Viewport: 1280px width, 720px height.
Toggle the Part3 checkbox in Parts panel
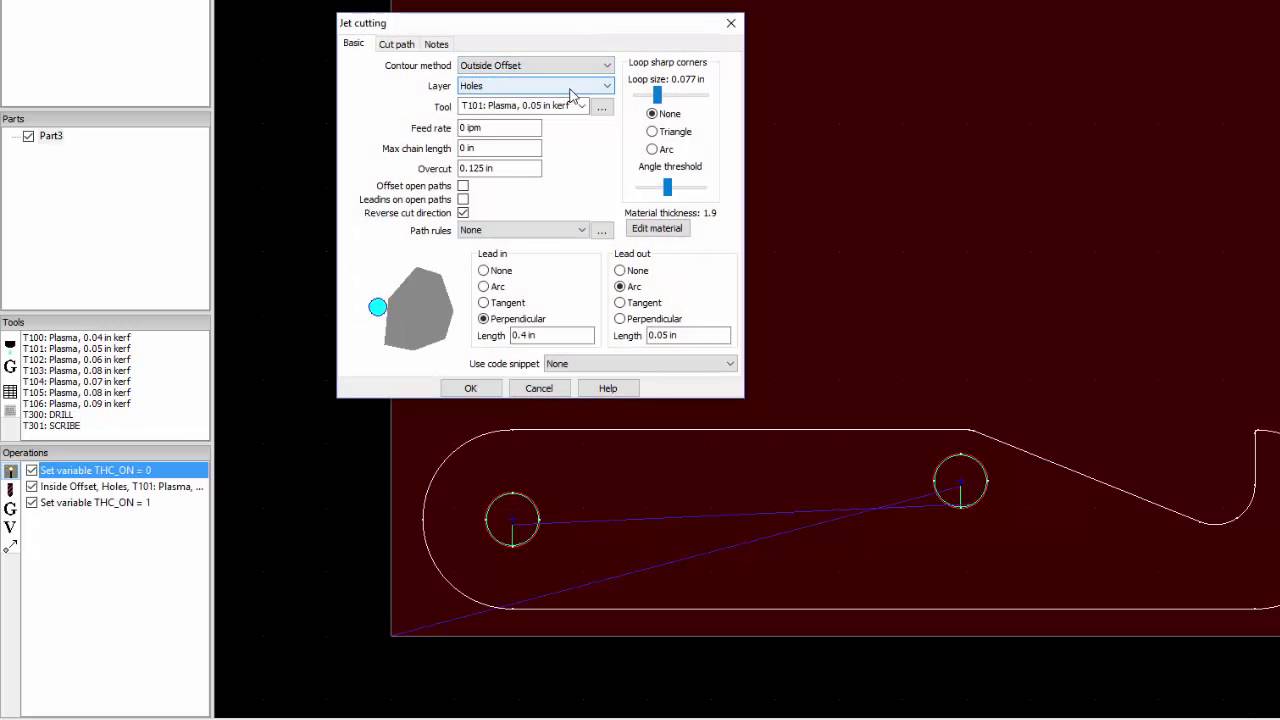[x=29, y=136]
